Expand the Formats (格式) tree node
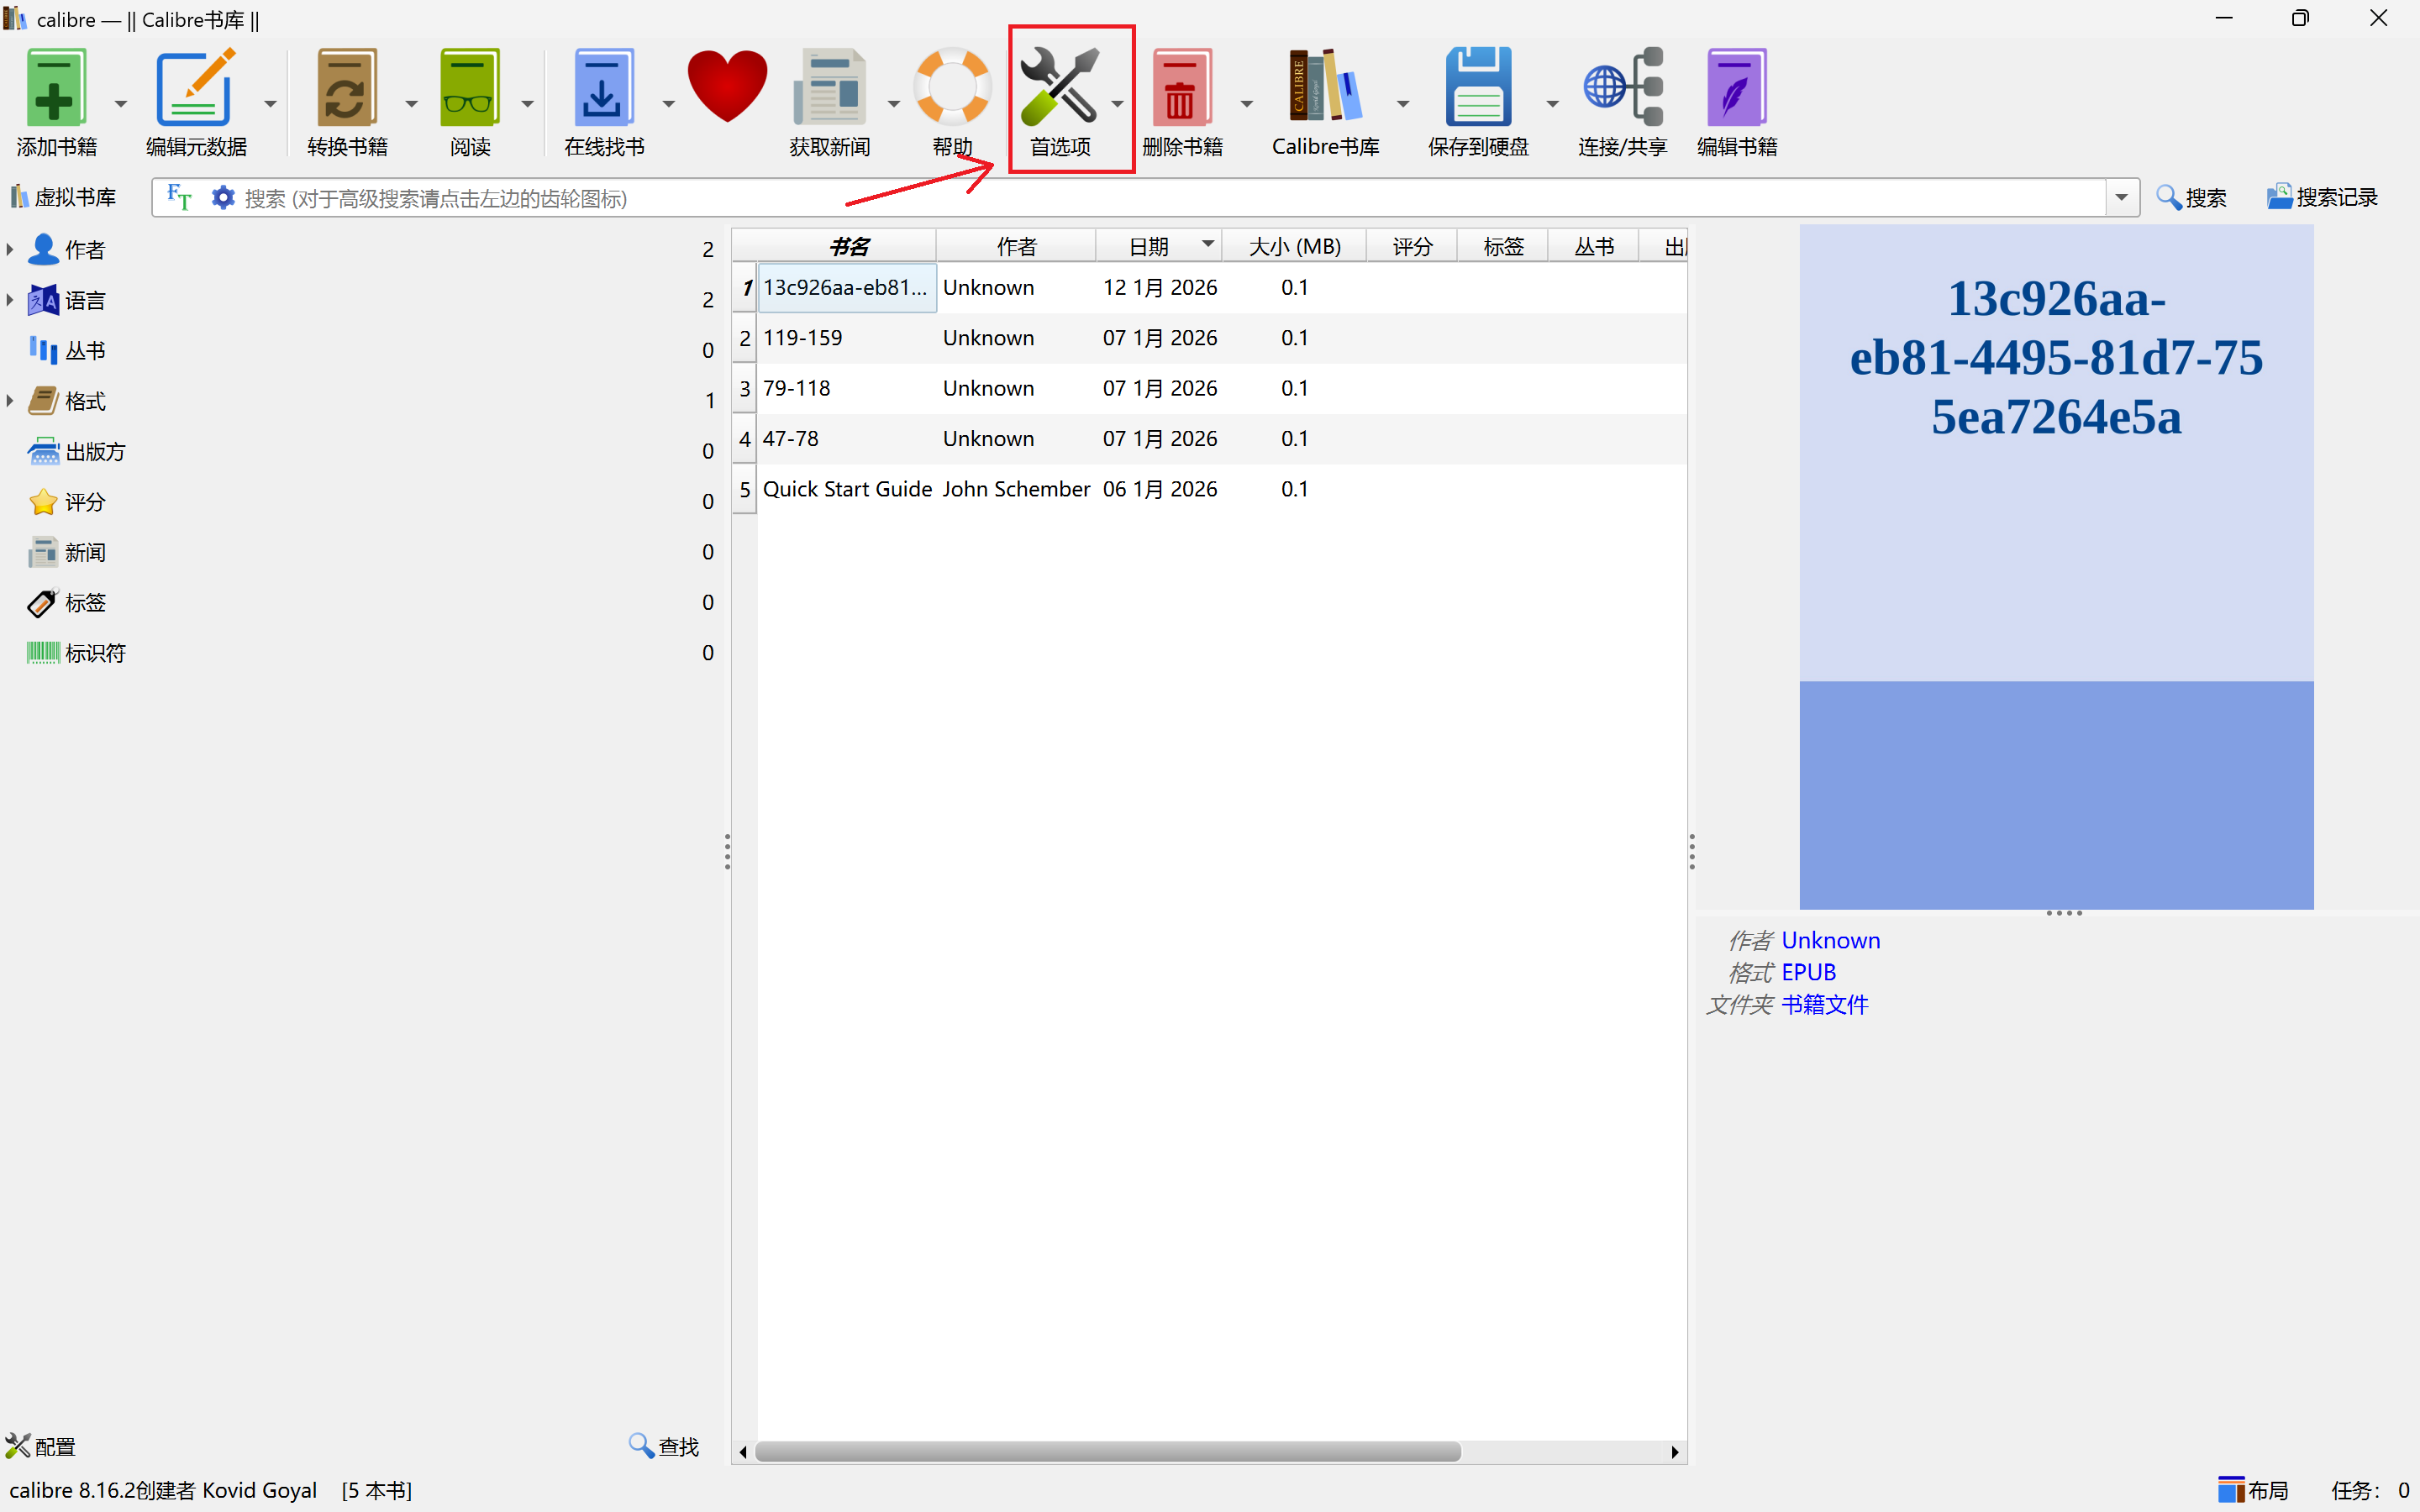 10,401
